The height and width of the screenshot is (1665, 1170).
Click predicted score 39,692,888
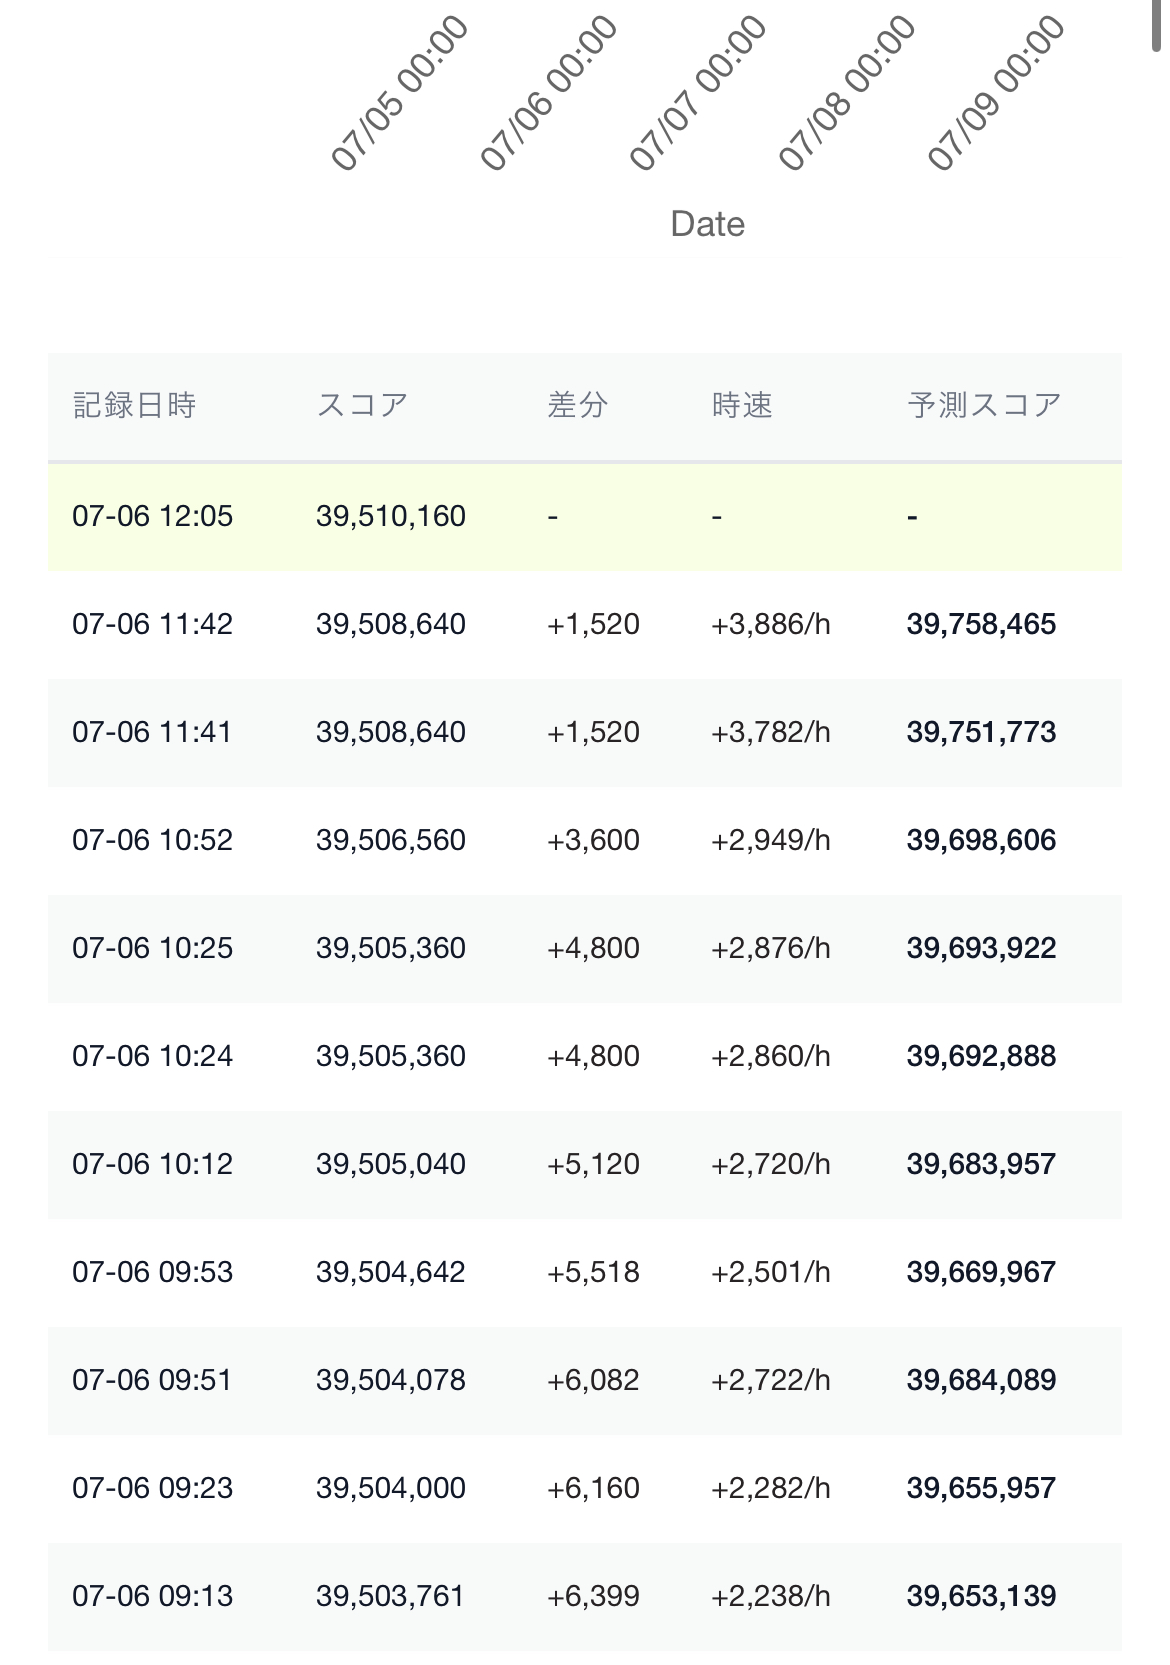(981, 1056)
